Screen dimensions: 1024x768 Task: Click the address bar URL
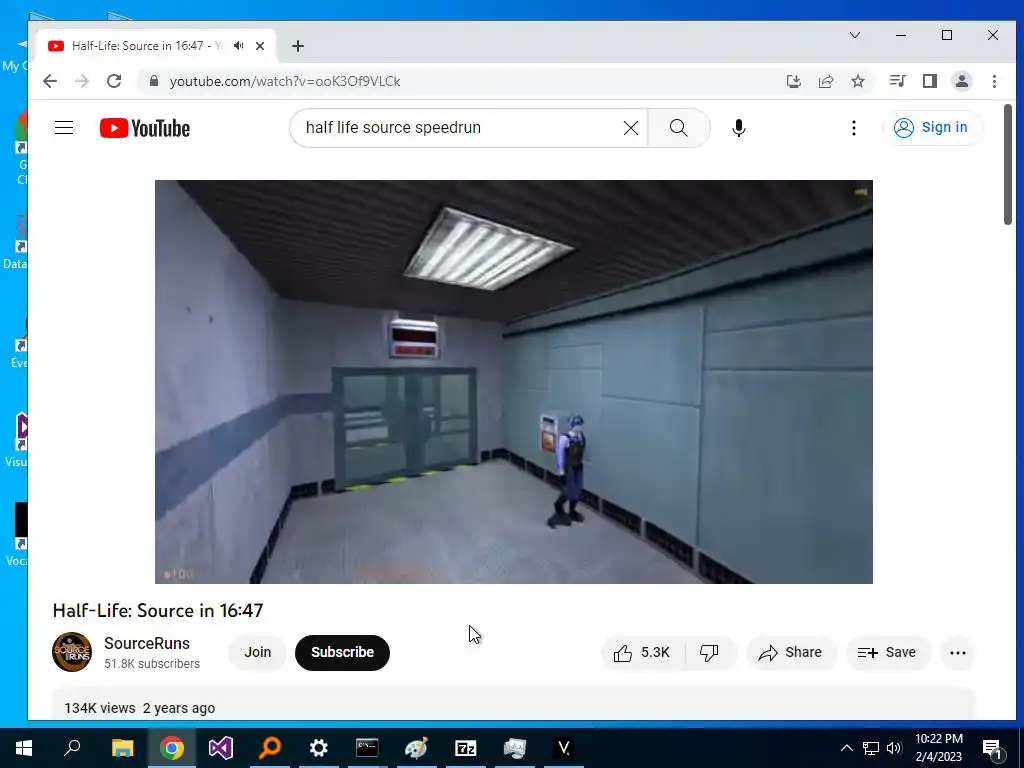point(285,81)
